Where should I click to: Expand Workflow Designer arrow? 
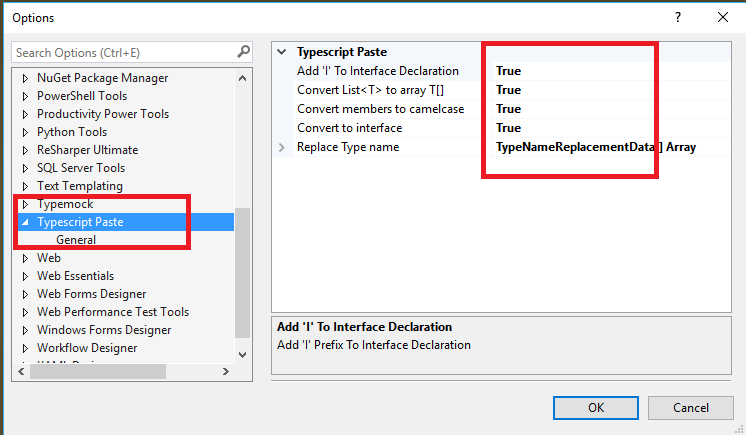click(x=25, y=348)
